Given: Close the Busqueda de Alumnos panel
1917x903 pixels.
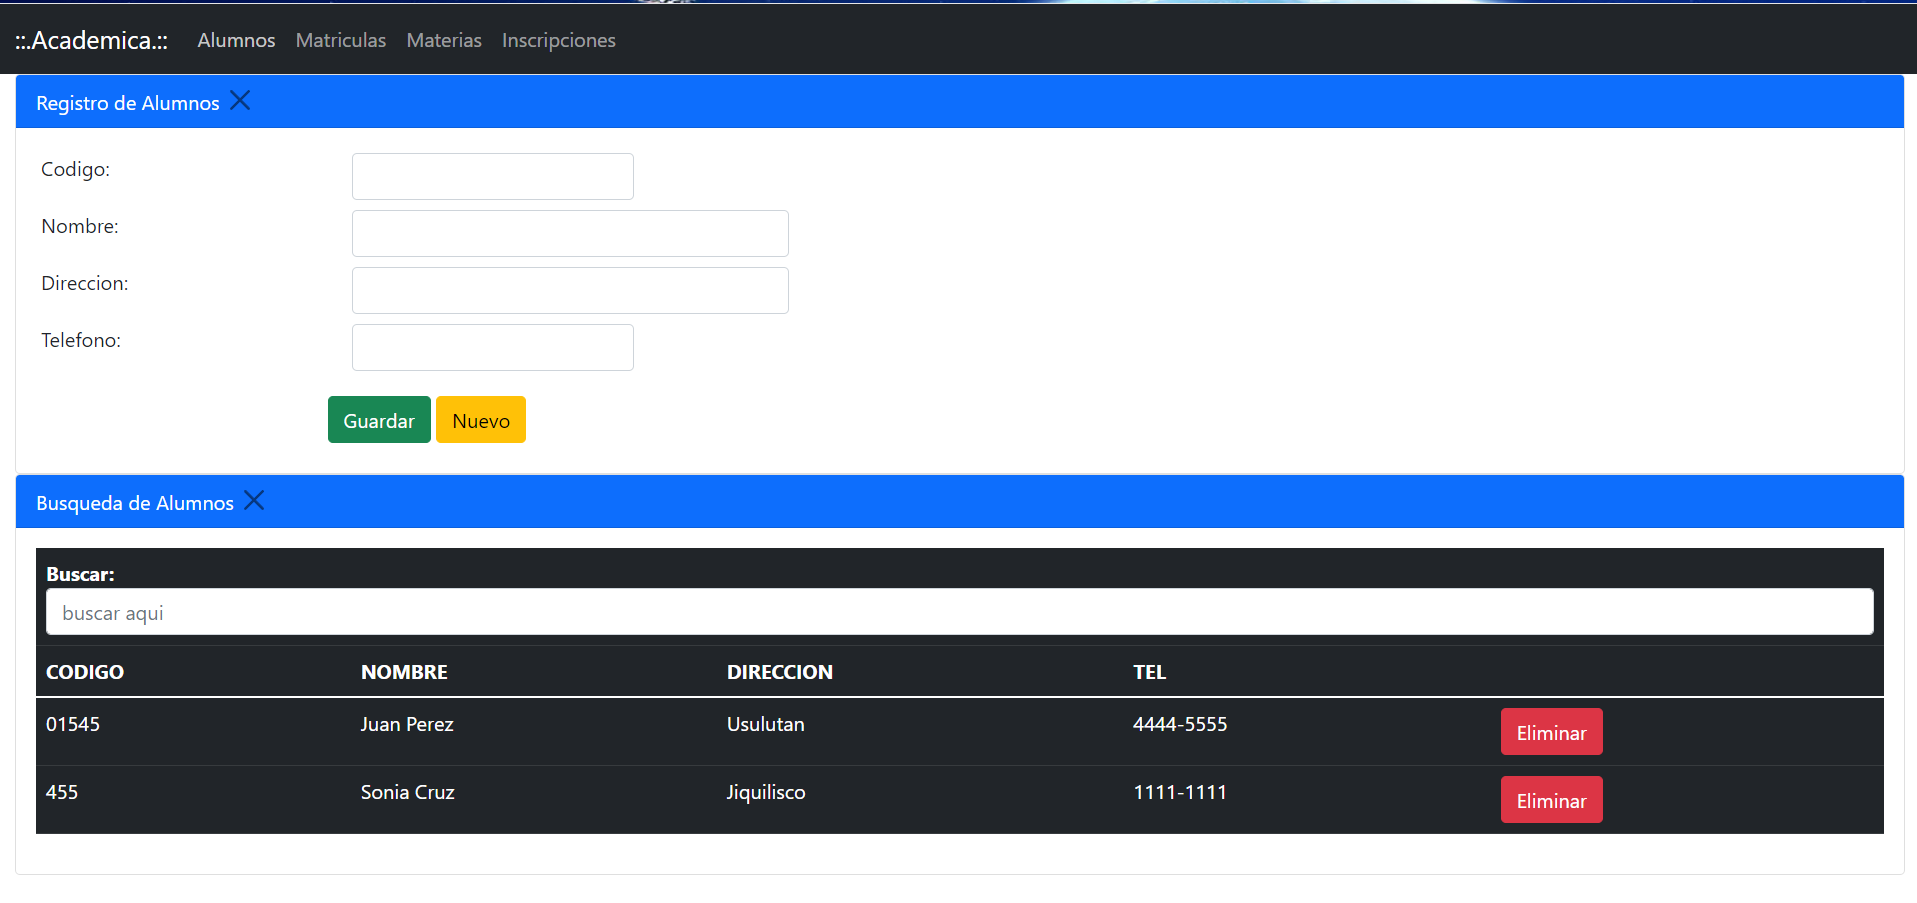Looking at the screenshot, I should pyautogui.click(x=254, y=501).
